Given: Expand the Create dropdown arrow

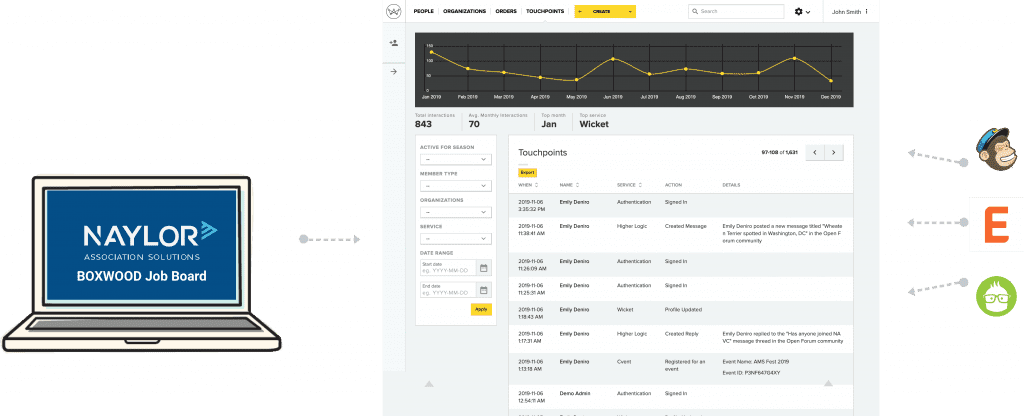Looking at the screenshot, I should tap(630, 12).
